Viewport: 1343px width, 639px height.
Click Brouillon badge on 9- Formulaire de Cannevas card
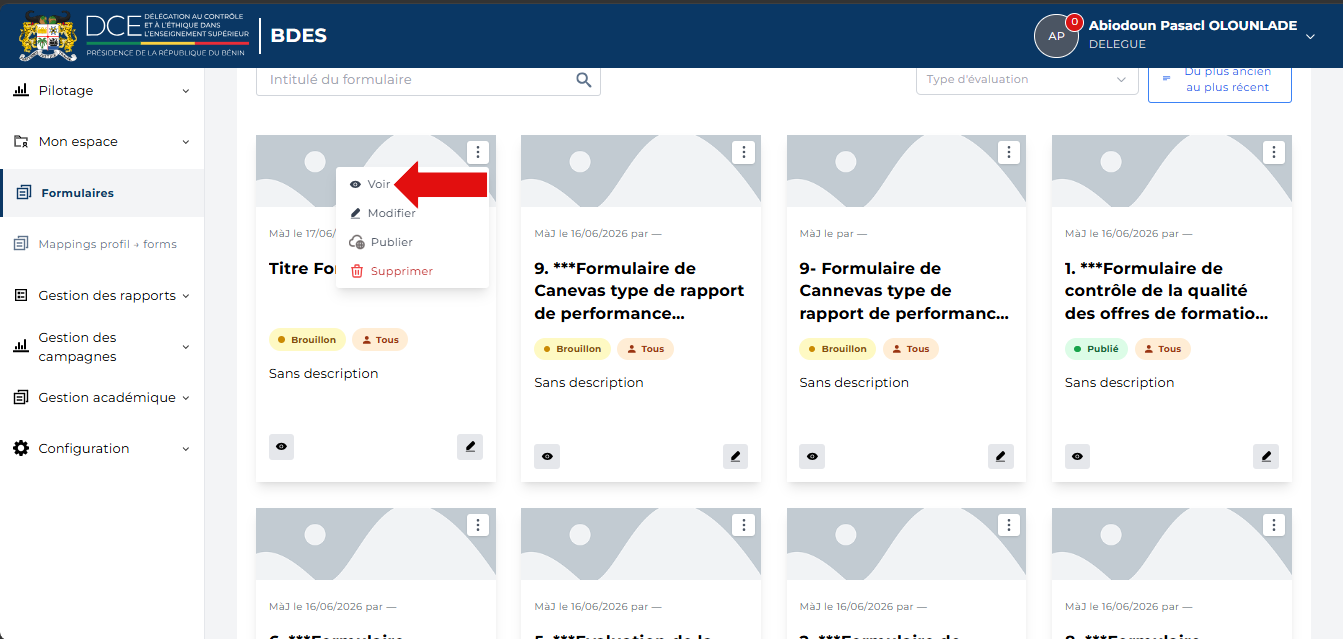click(x=838, y=349)
